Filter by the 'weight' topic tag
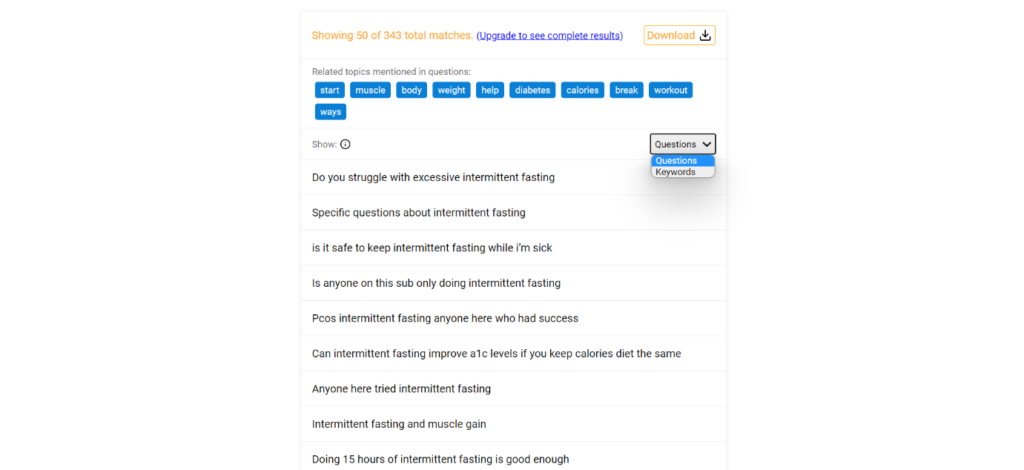Screen dimensions: 1024x470 [x=451, y=90]
